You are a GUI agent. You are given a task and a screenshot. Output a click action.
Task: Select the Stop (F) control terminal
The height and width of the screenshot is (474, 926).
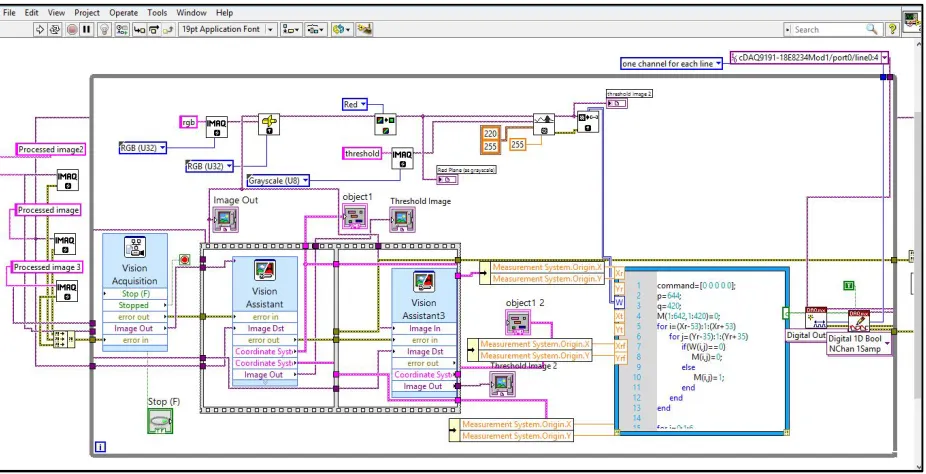(160, 420)
